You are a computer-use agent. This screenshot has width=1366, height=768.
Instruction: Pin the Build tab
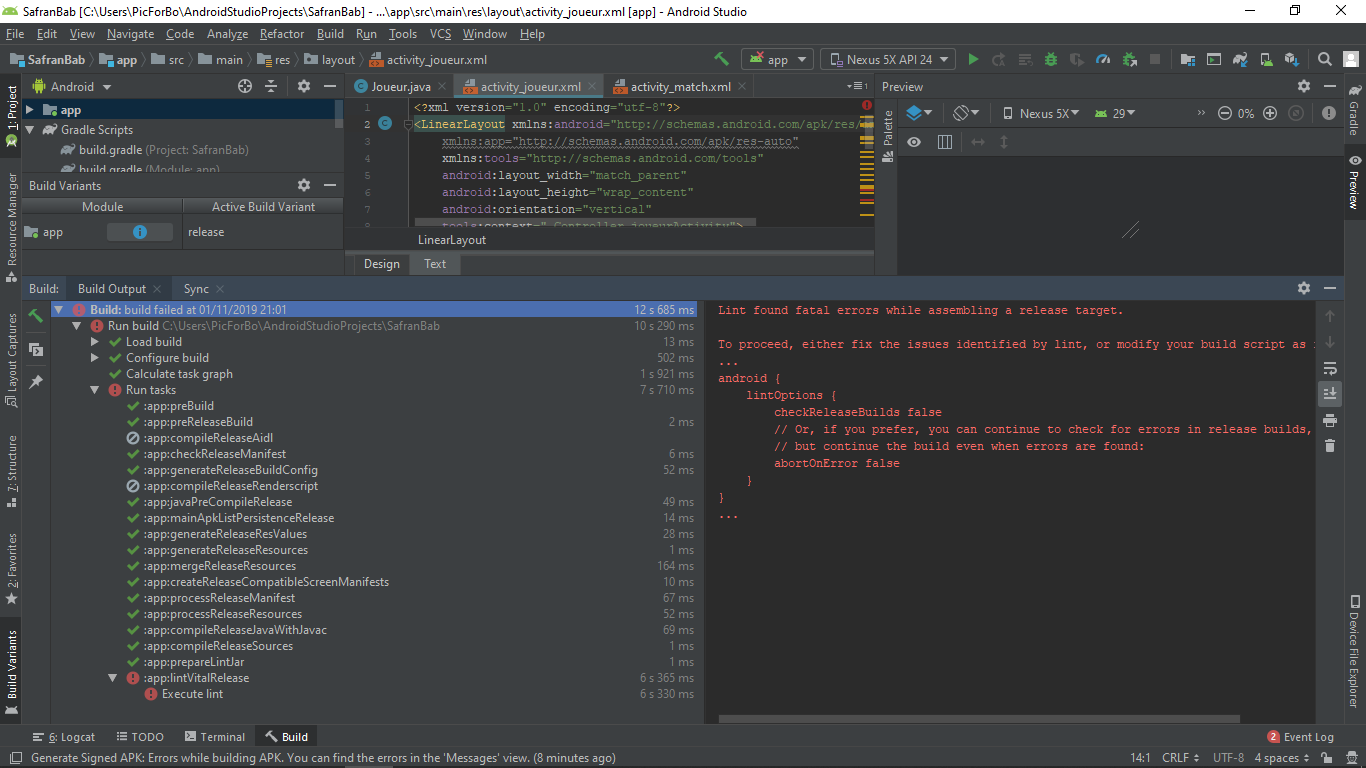(36, 382)
